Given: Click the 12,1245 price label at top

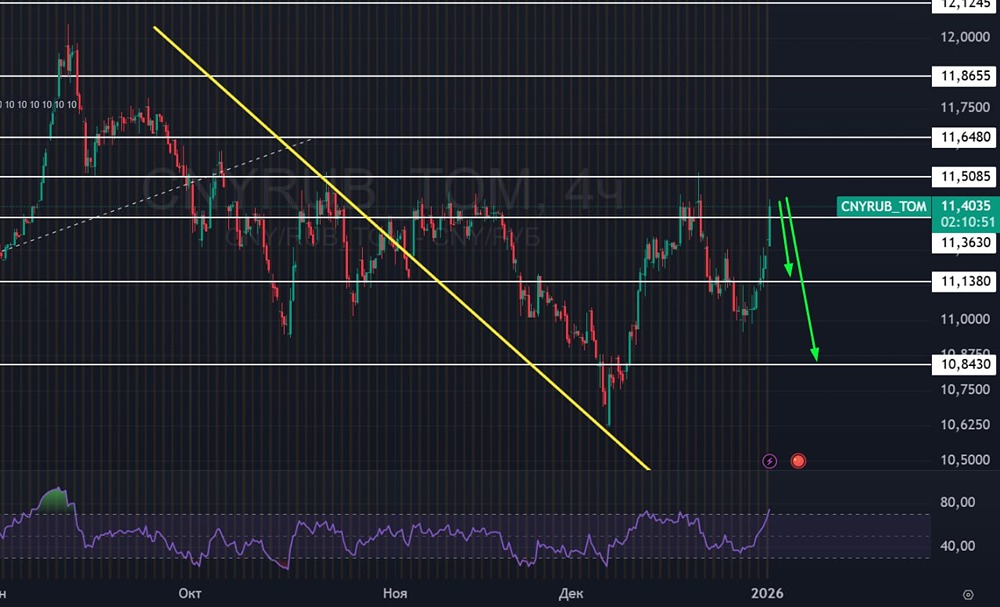Looking at the screenshot, I should 963,5.
